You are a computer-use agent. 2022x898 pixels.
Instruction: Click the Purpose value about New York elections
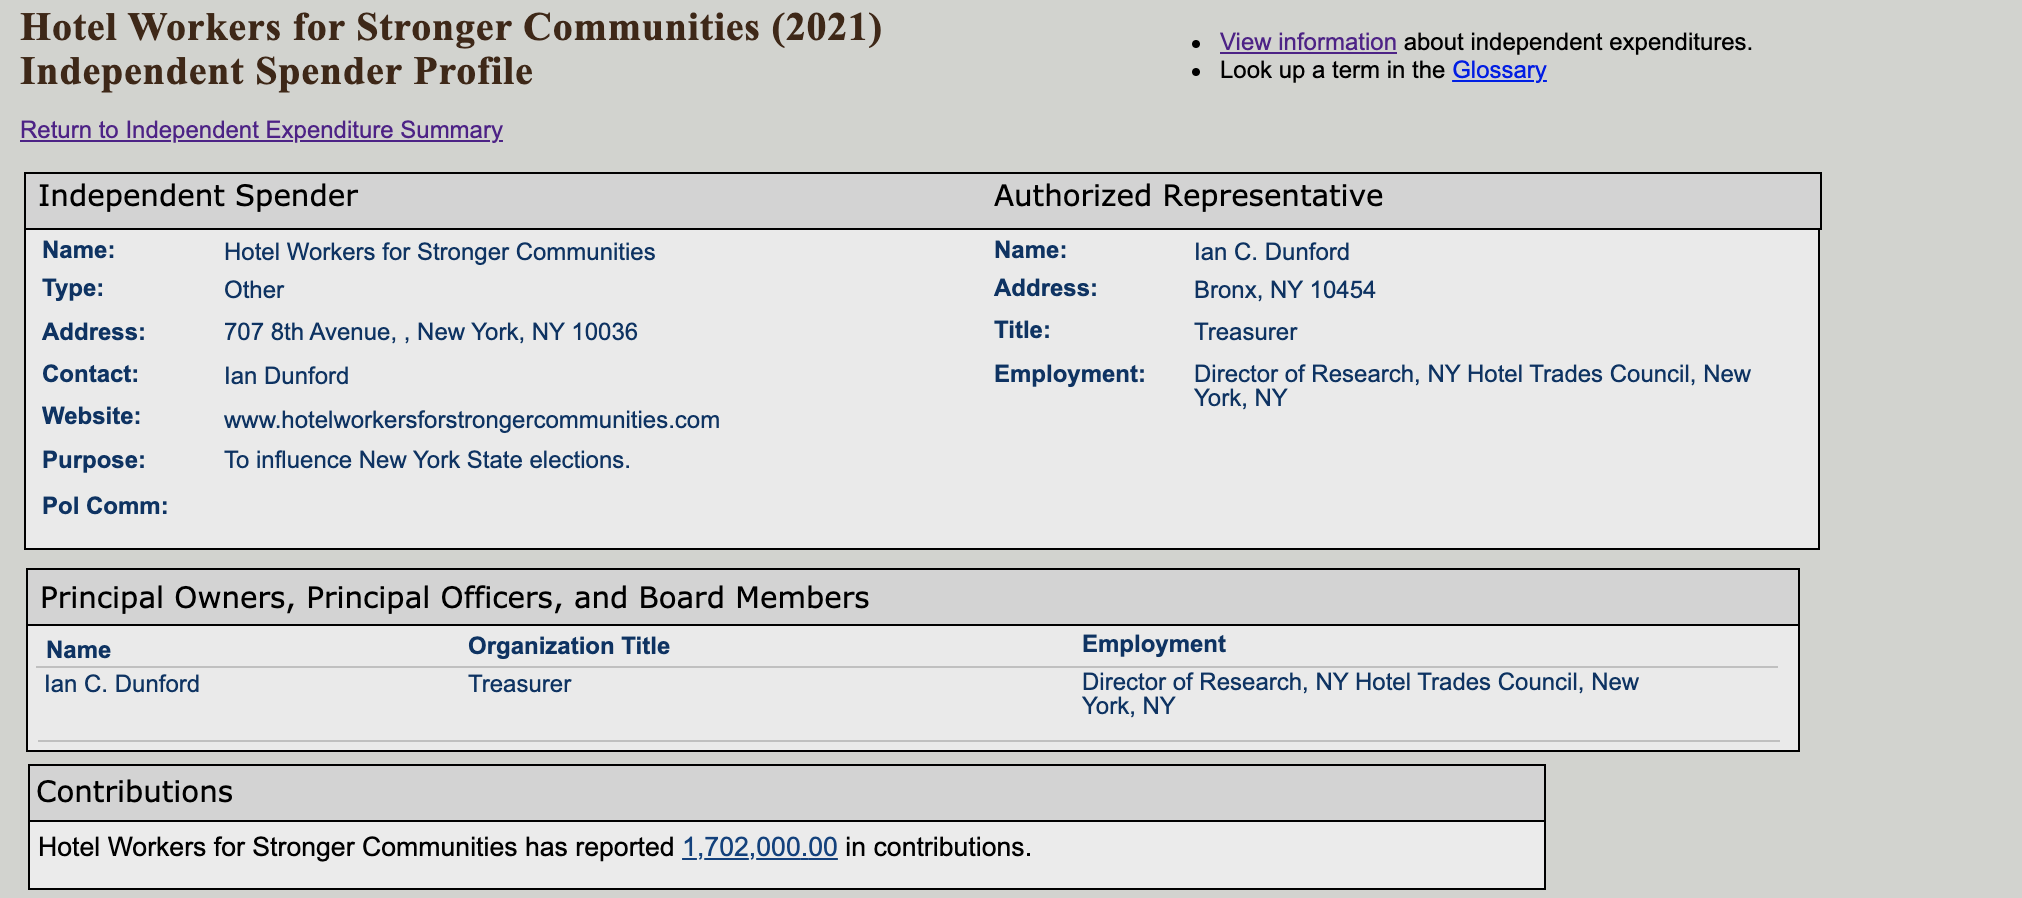(x=427, y=460)
